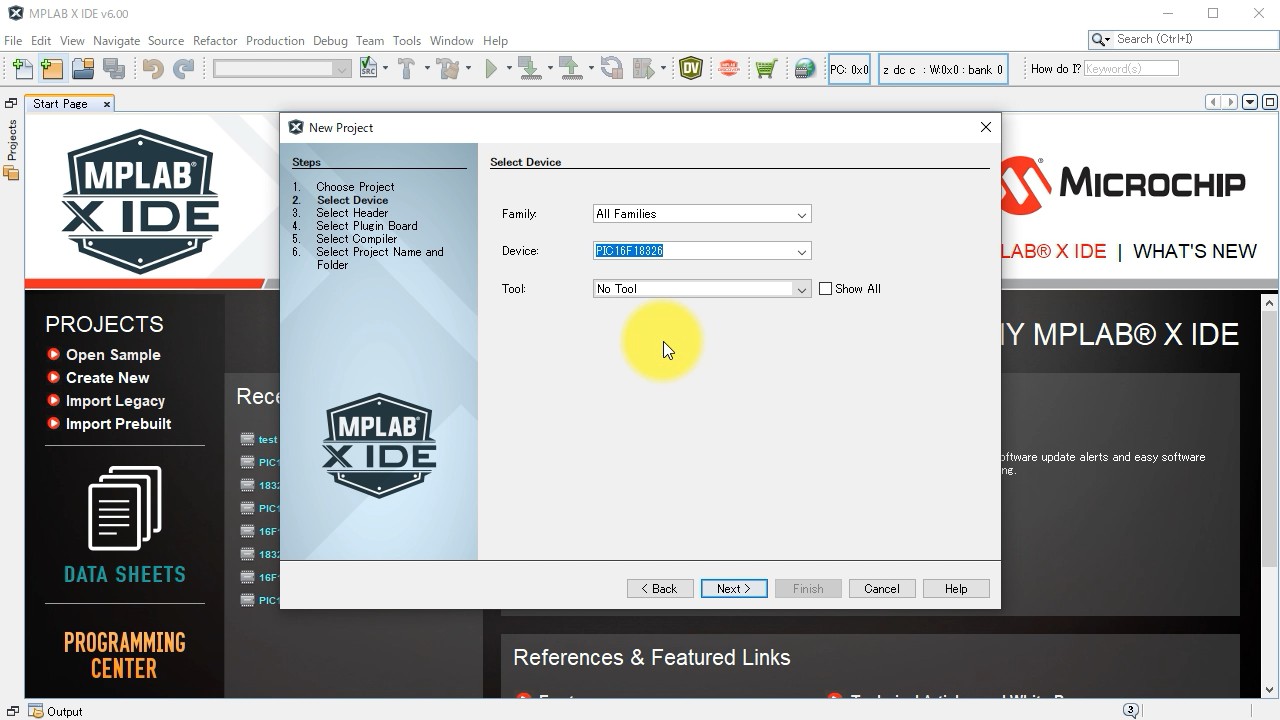This screenshot has height=720, width=1280.
Task: Click the scroll documents left arrow
Action: pyautogui.click(x=1213, y=102)
